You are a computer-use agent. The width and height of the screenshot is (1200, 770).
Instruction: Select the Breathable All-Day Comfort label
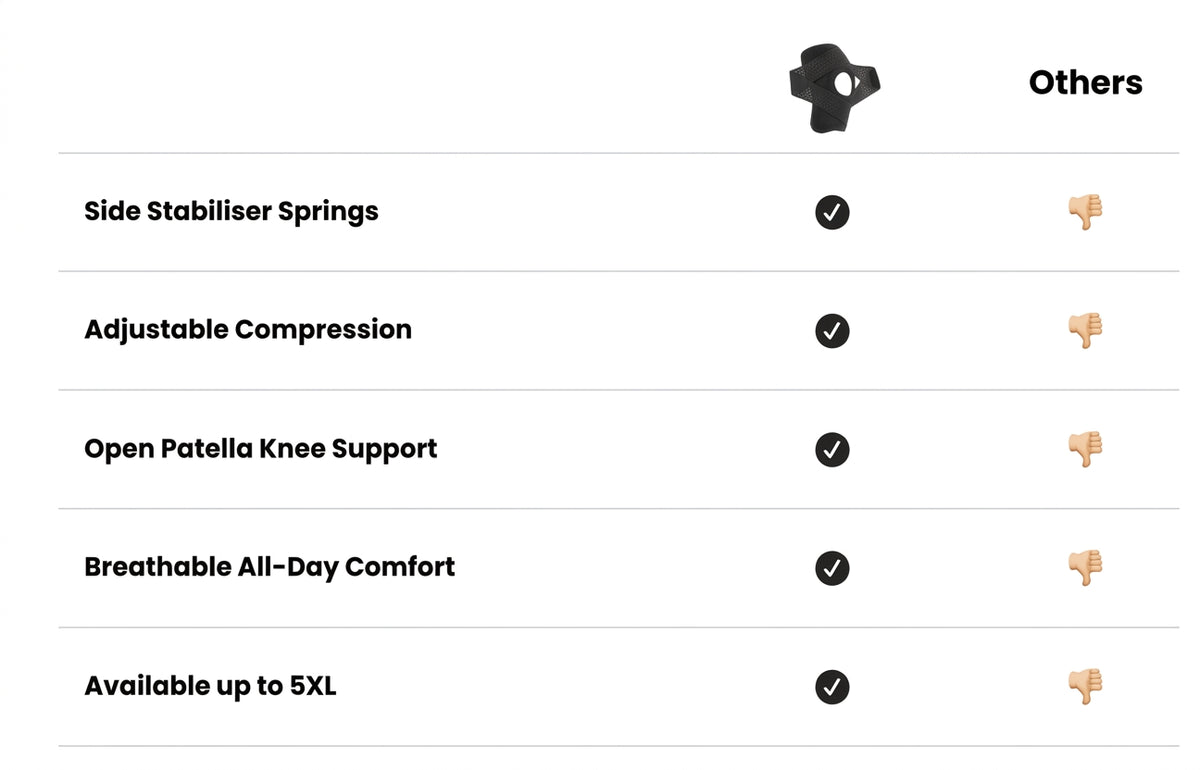(x=270, y=567)
